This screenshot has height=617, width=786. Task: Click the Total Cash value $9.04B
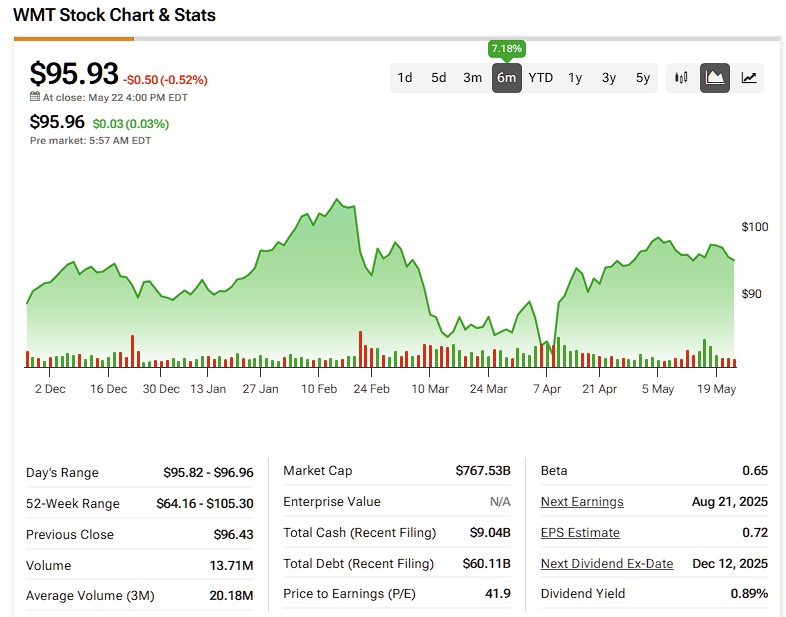[x=490, y=532]
